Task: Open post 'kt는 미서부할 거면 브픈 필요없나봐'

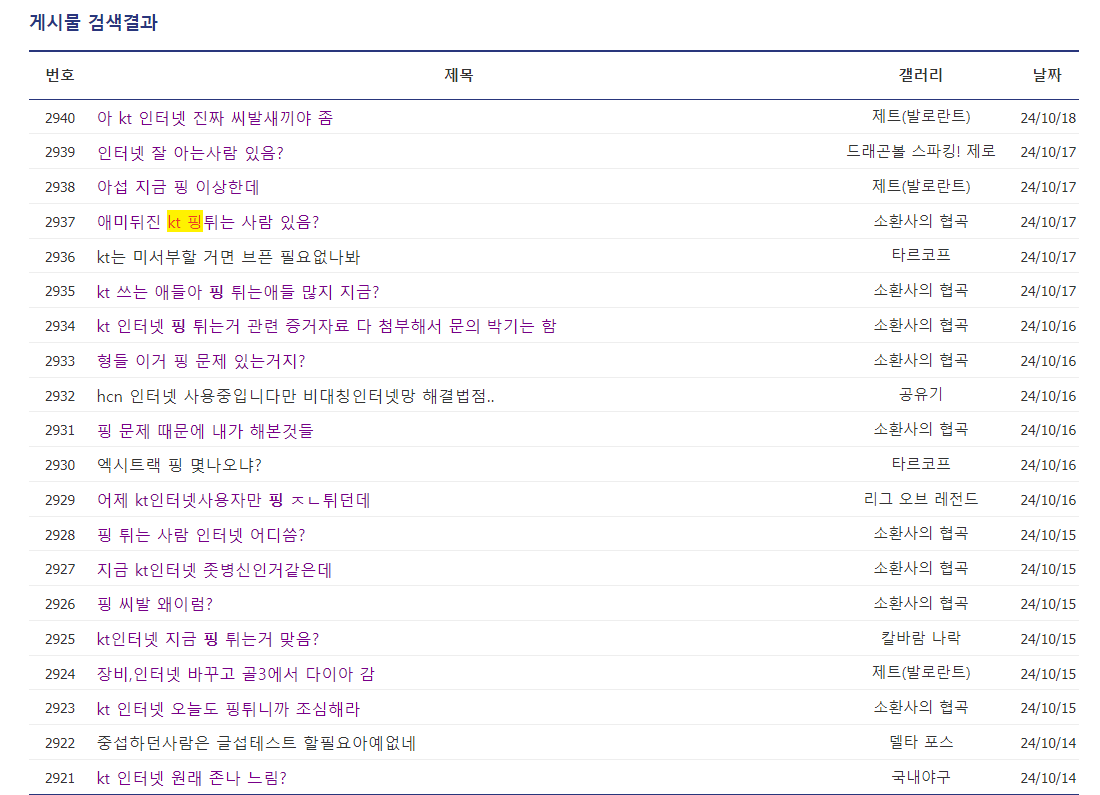Action: point(229,257)
